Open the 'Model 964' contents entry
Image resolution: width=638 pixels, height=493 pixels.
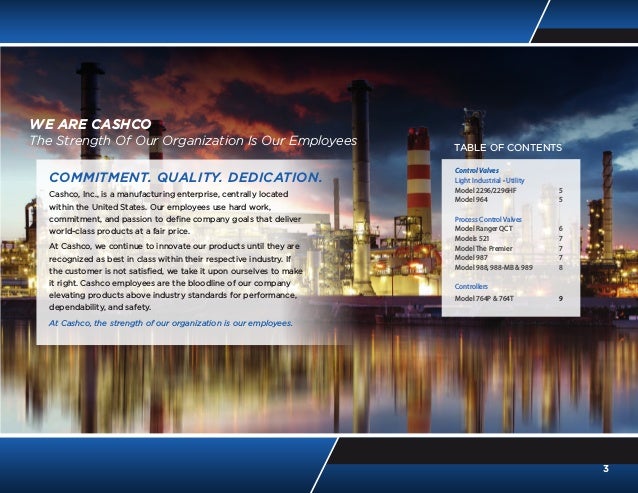click(471, 199)
